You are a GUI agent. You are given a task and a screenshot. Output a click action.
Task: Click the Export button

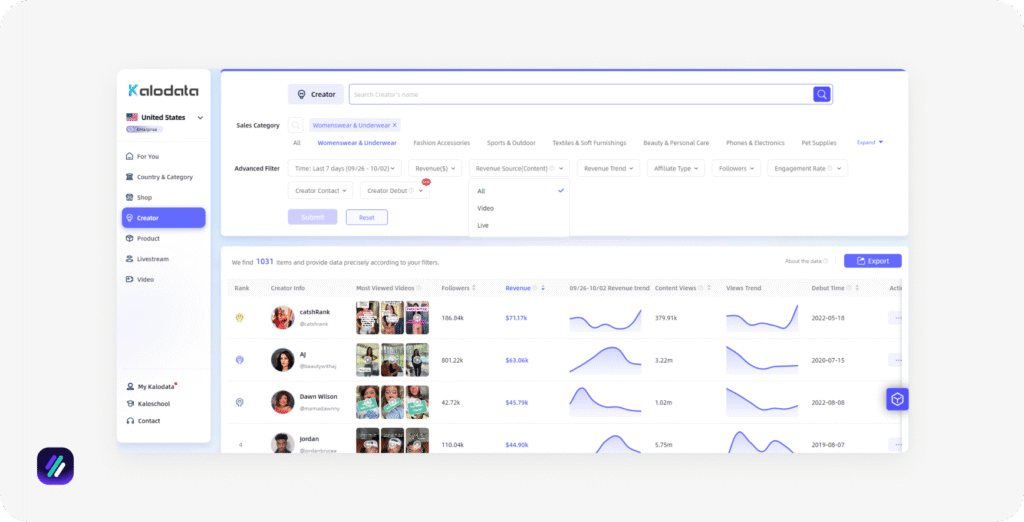click(x=872, y=261)
